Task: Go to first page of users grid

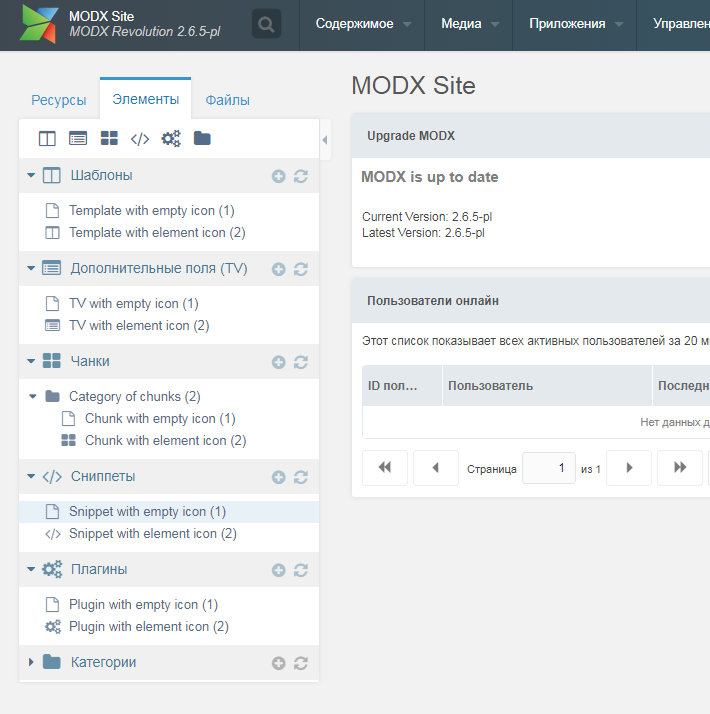Action: 385,468
